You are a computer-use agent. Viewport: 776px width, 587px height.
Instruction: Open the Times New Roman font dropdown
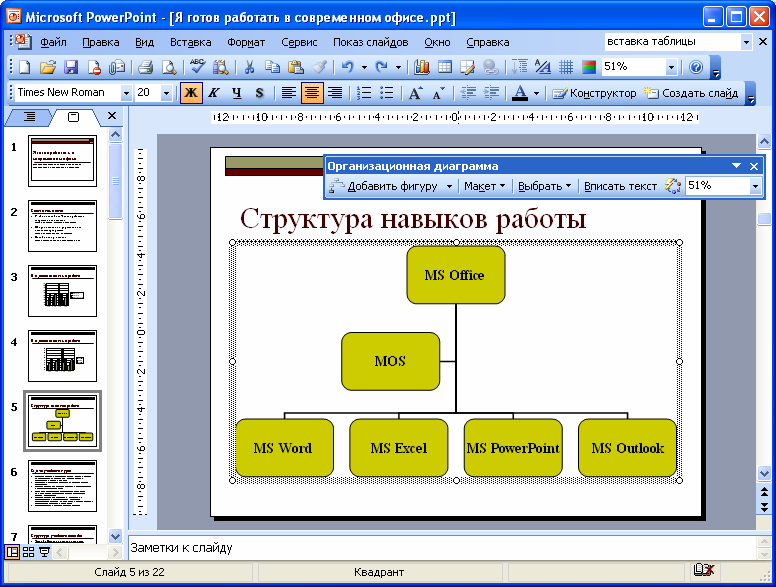pos(126,93)
